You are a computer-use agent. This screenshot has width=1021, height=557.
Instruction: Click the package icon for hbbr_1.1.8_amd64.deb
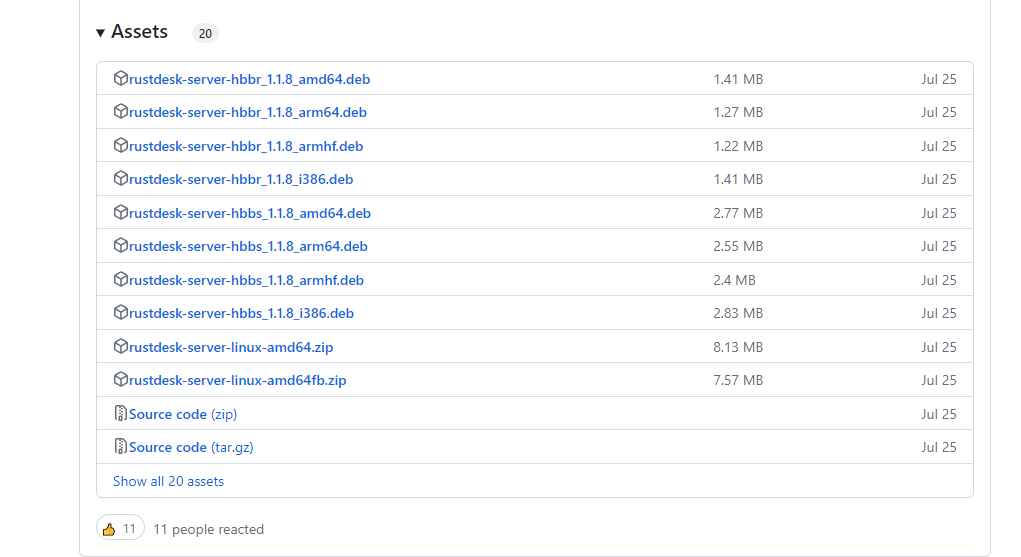pyautogui.click(x=120, y=78)
